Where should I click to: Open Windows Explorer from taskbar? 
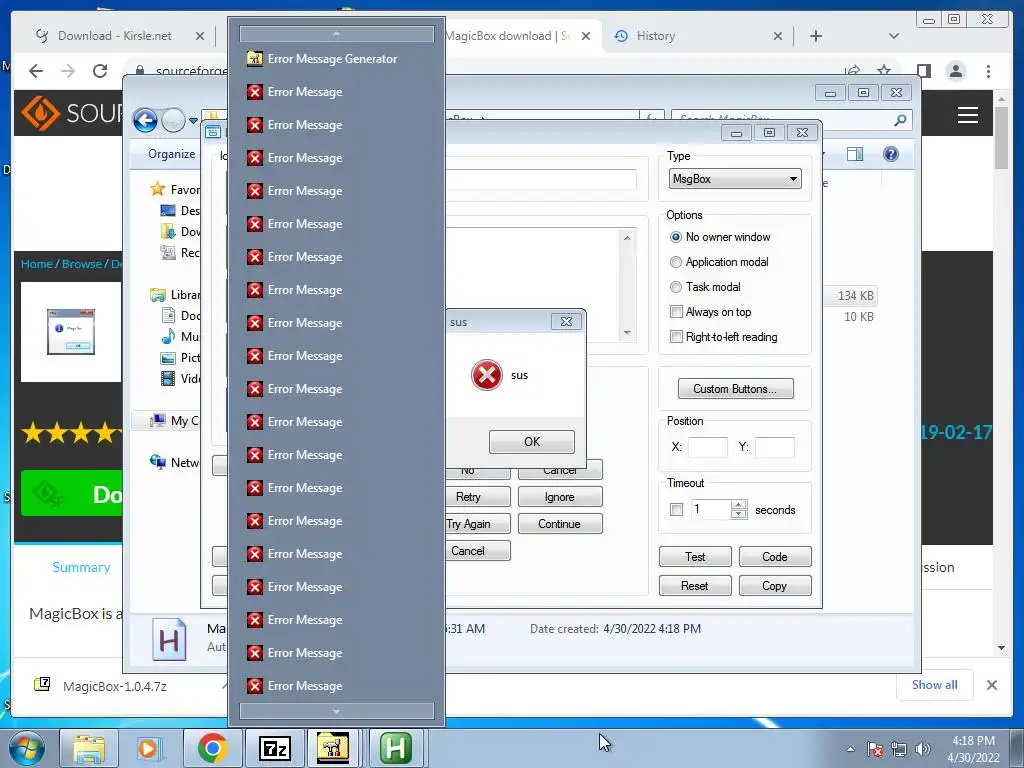[88, 748]
